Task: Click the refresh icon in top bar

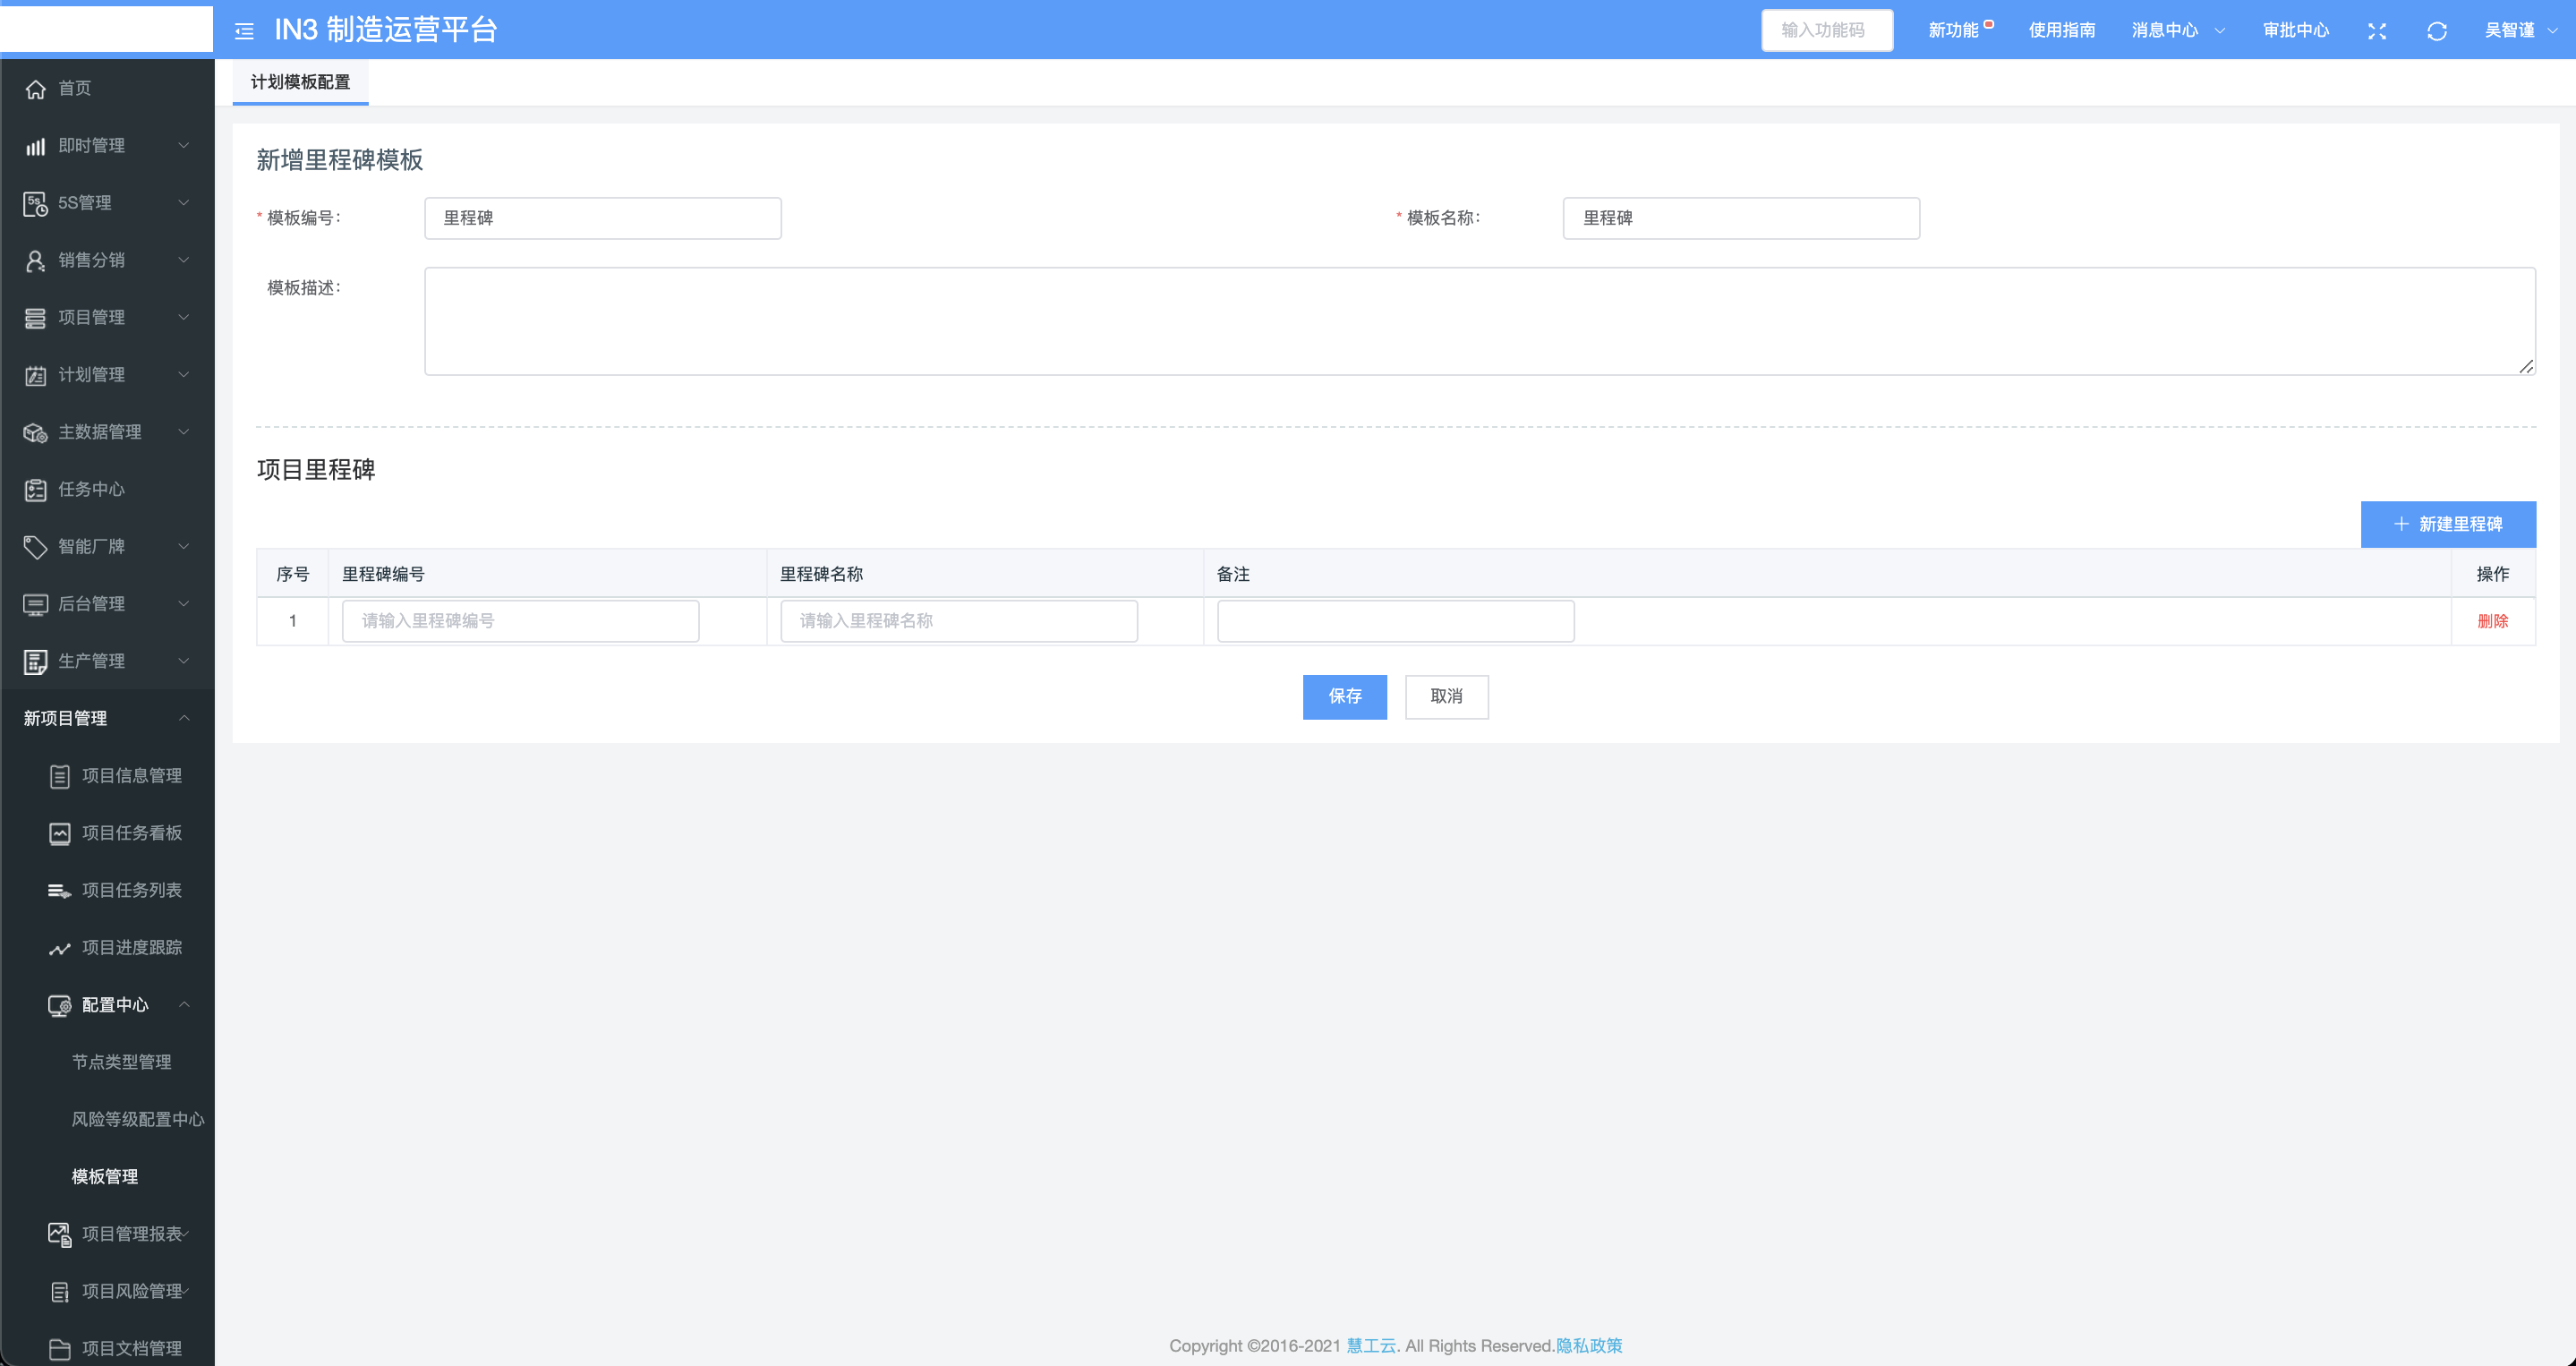Action: point(2436,31)
